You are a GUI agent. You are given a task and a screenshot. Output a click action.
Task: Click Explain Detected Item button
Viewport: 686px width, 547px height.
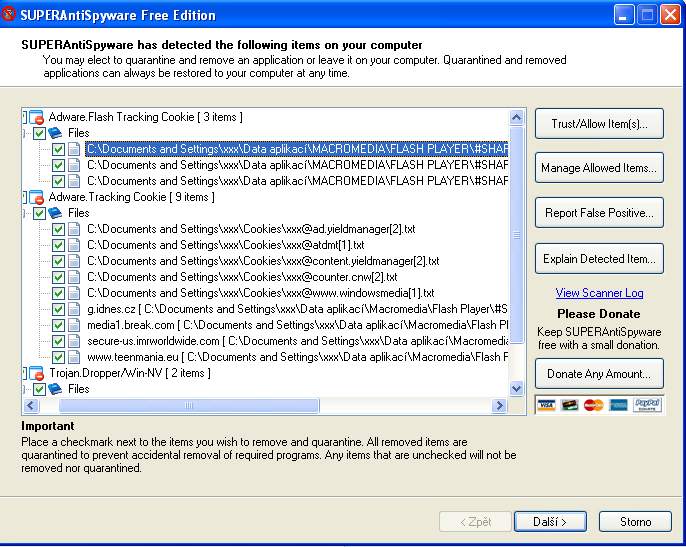click(x=599, y=259)
